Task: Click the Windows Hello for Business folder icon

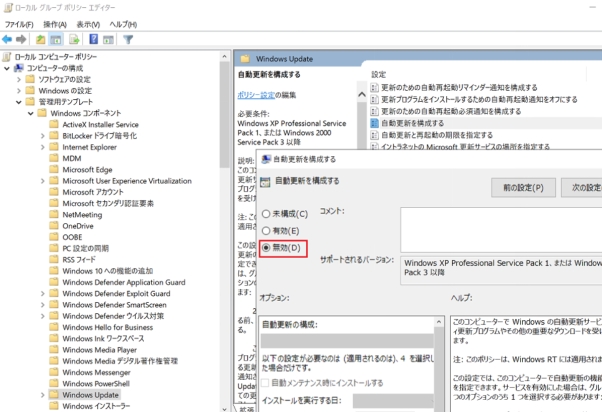Action: (x=54, y=327)
